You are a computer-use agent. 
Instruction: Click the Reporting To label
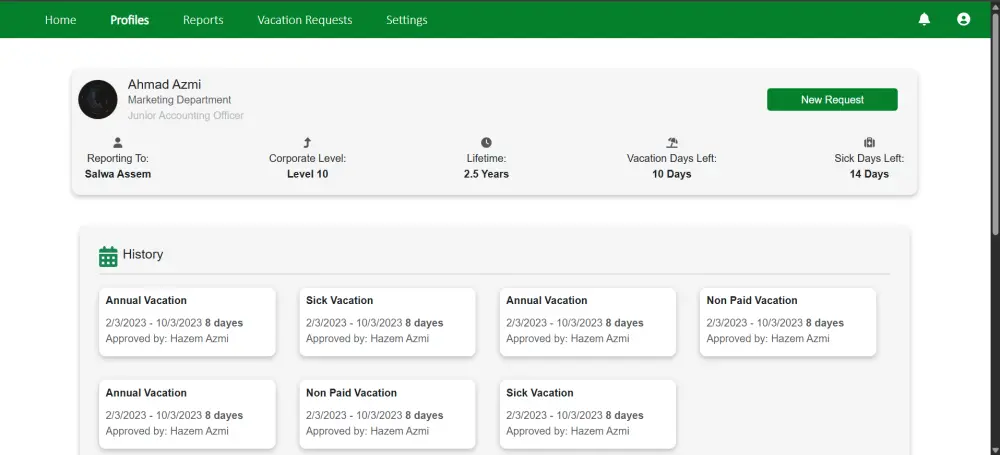point(118,158)
